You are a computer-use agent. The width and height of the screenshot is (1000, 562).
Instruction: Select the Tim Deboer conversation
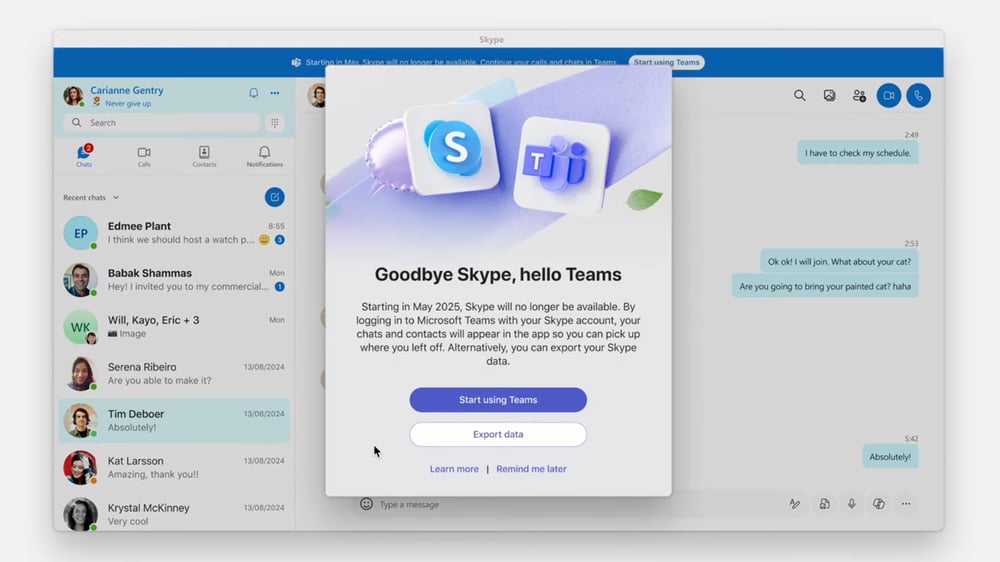tap(173, 420)
